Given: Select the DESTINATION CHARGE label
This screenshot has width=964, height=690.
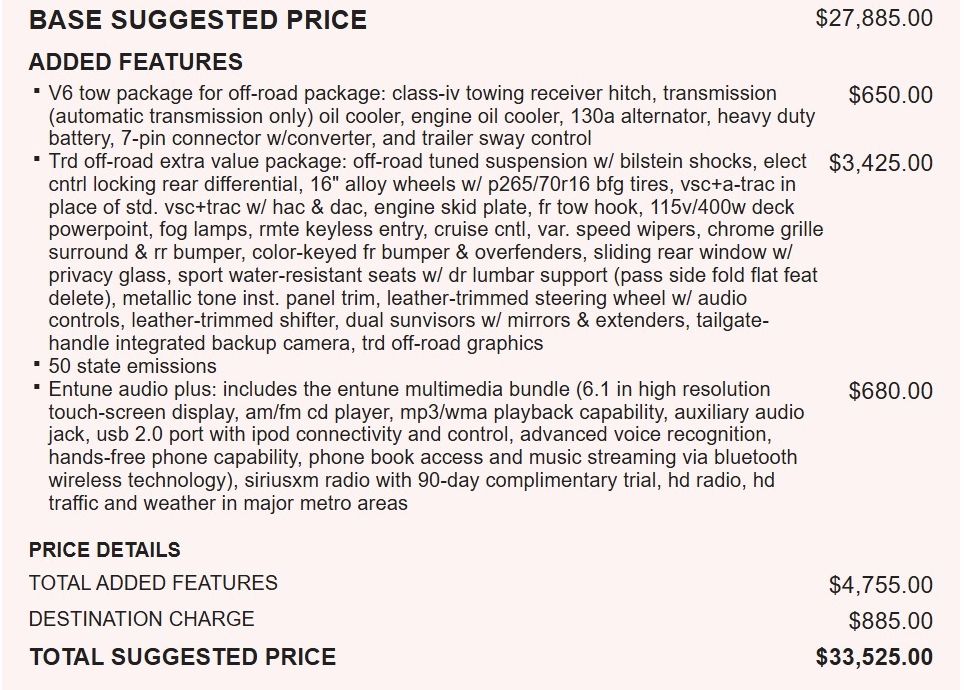Looking at the screenshot, I should pos(141,618).
